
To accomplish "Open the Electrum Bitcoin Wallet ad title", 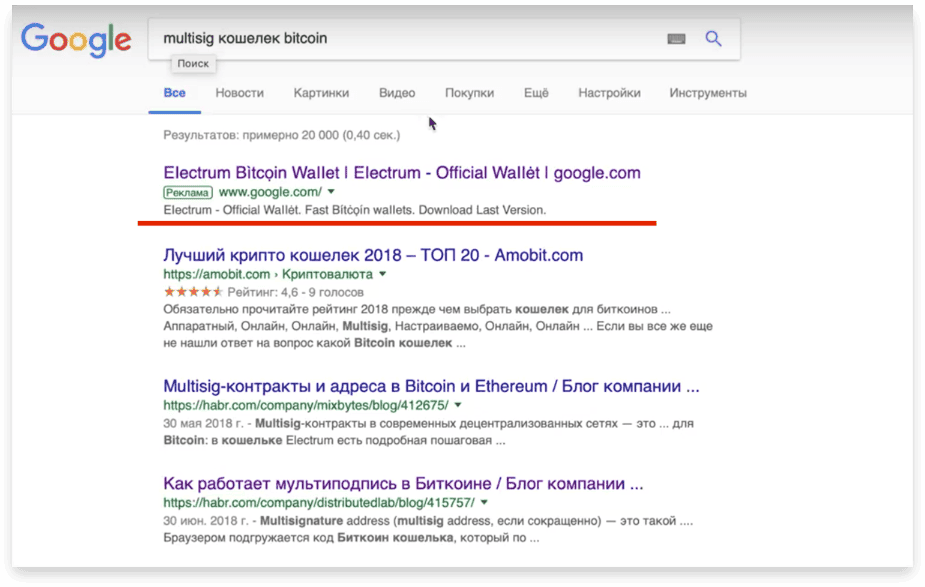I will tap(402, 173).
